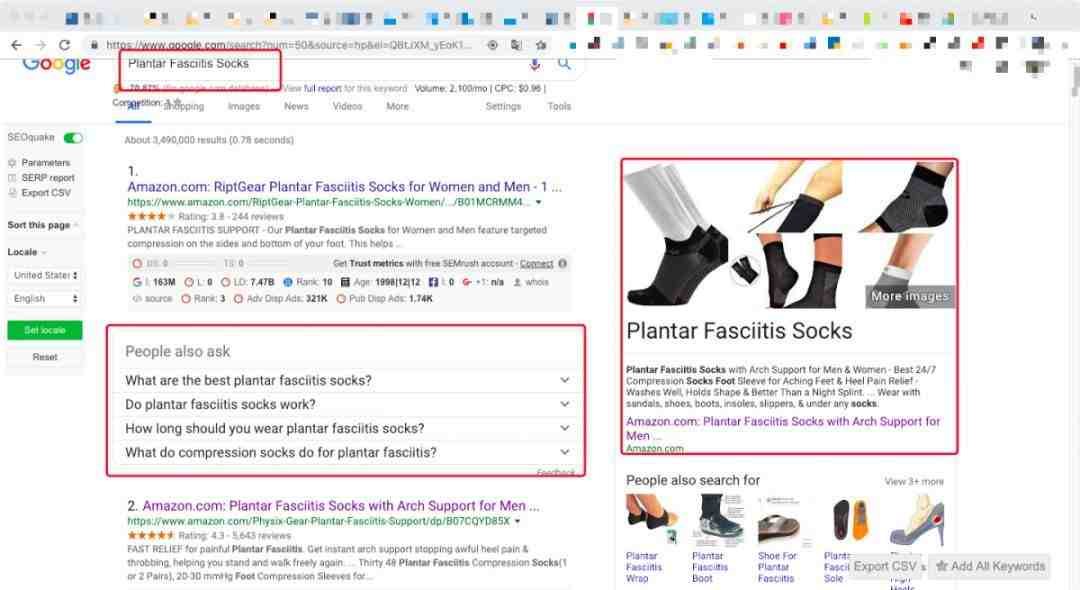Click the SERP report icon
The width and height of the screenshot is (1080, 590).
pyautogui.click(x=12, y=178)
